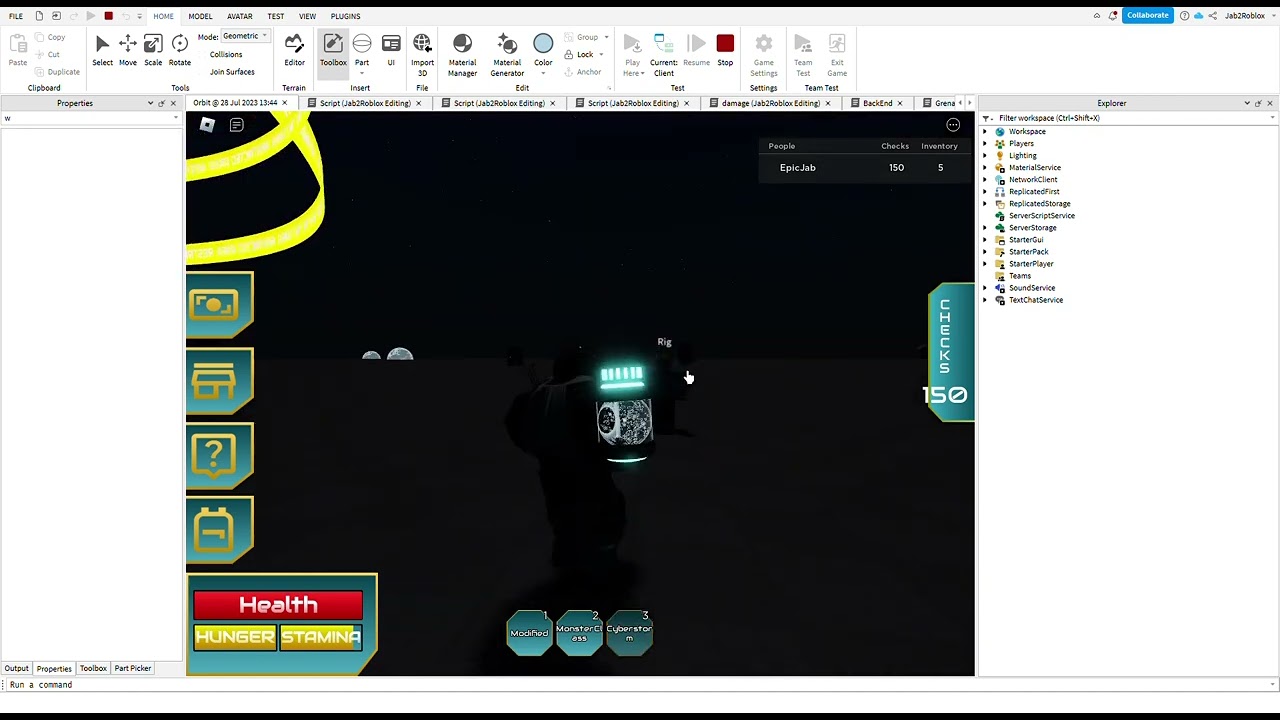
Task: Open the Part dropdown arrow
Action: (x=362, y=73)
